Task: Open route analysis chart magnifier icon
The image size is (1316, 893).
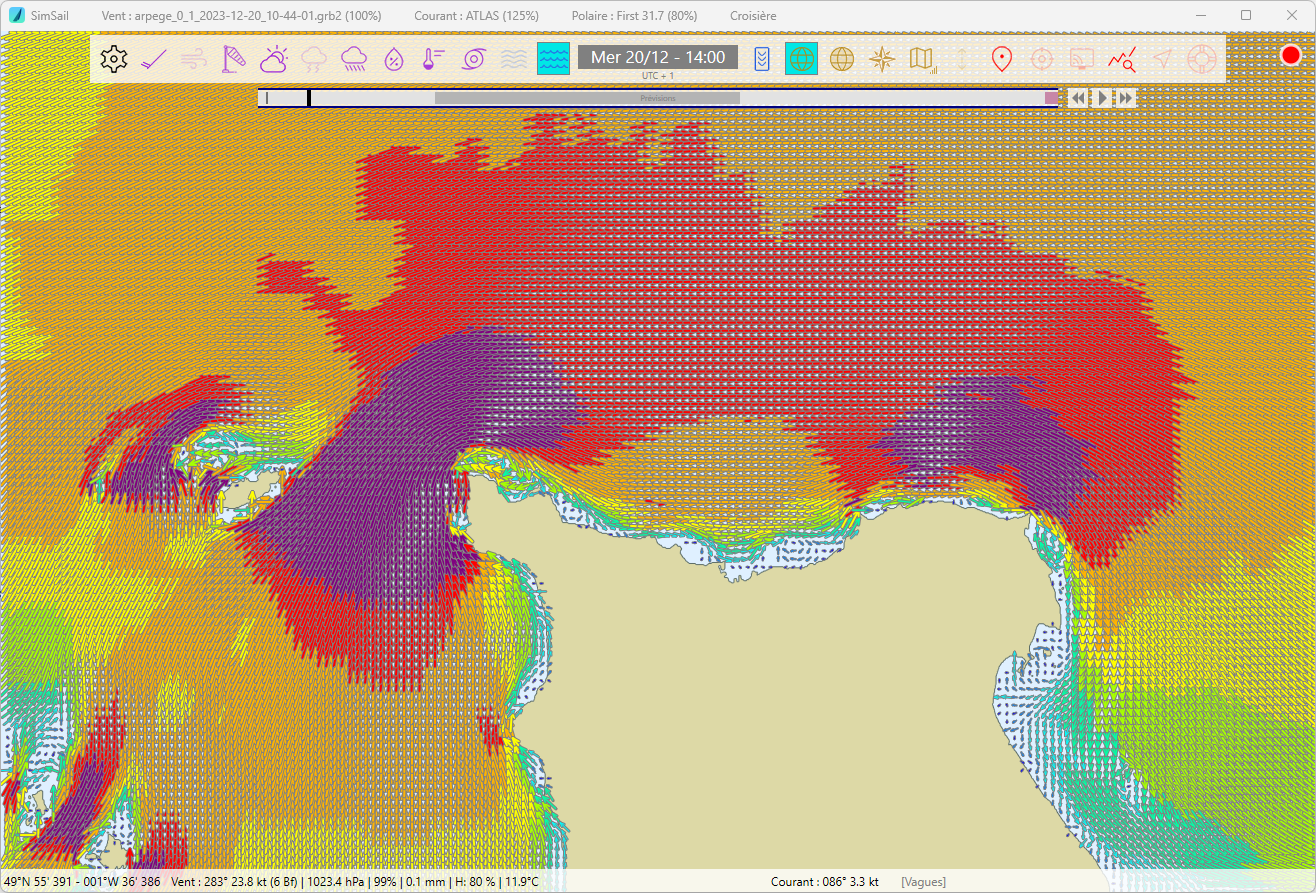Action: pyautogui.click(x=1121, y=59)
